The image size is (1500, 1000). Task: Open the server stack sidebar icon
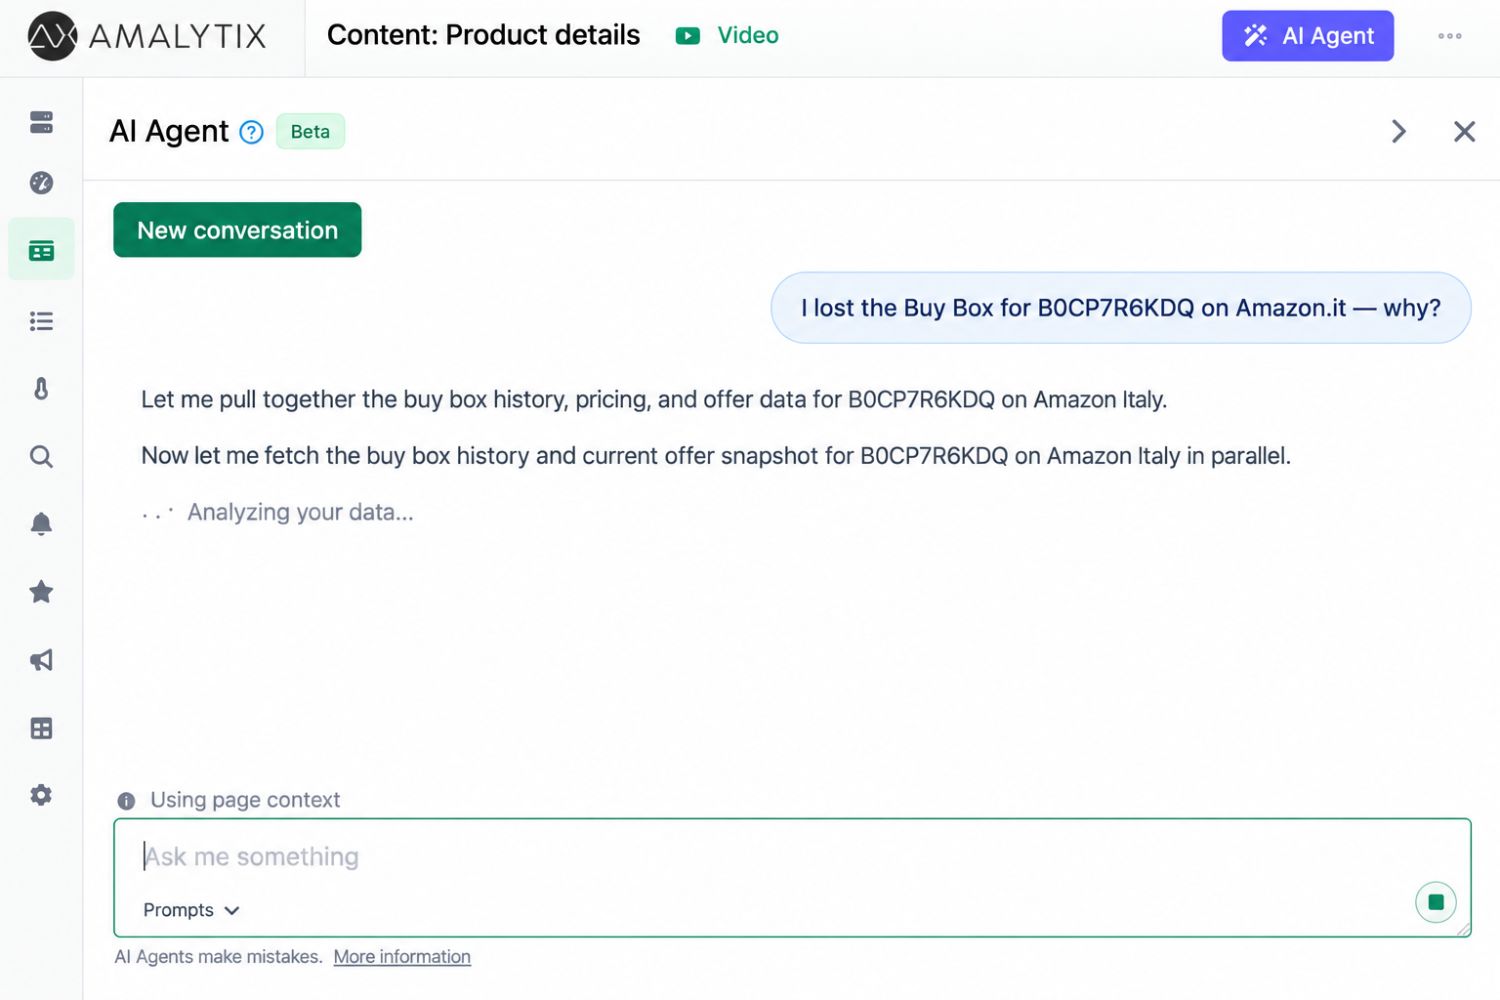(x=41, y=123)
